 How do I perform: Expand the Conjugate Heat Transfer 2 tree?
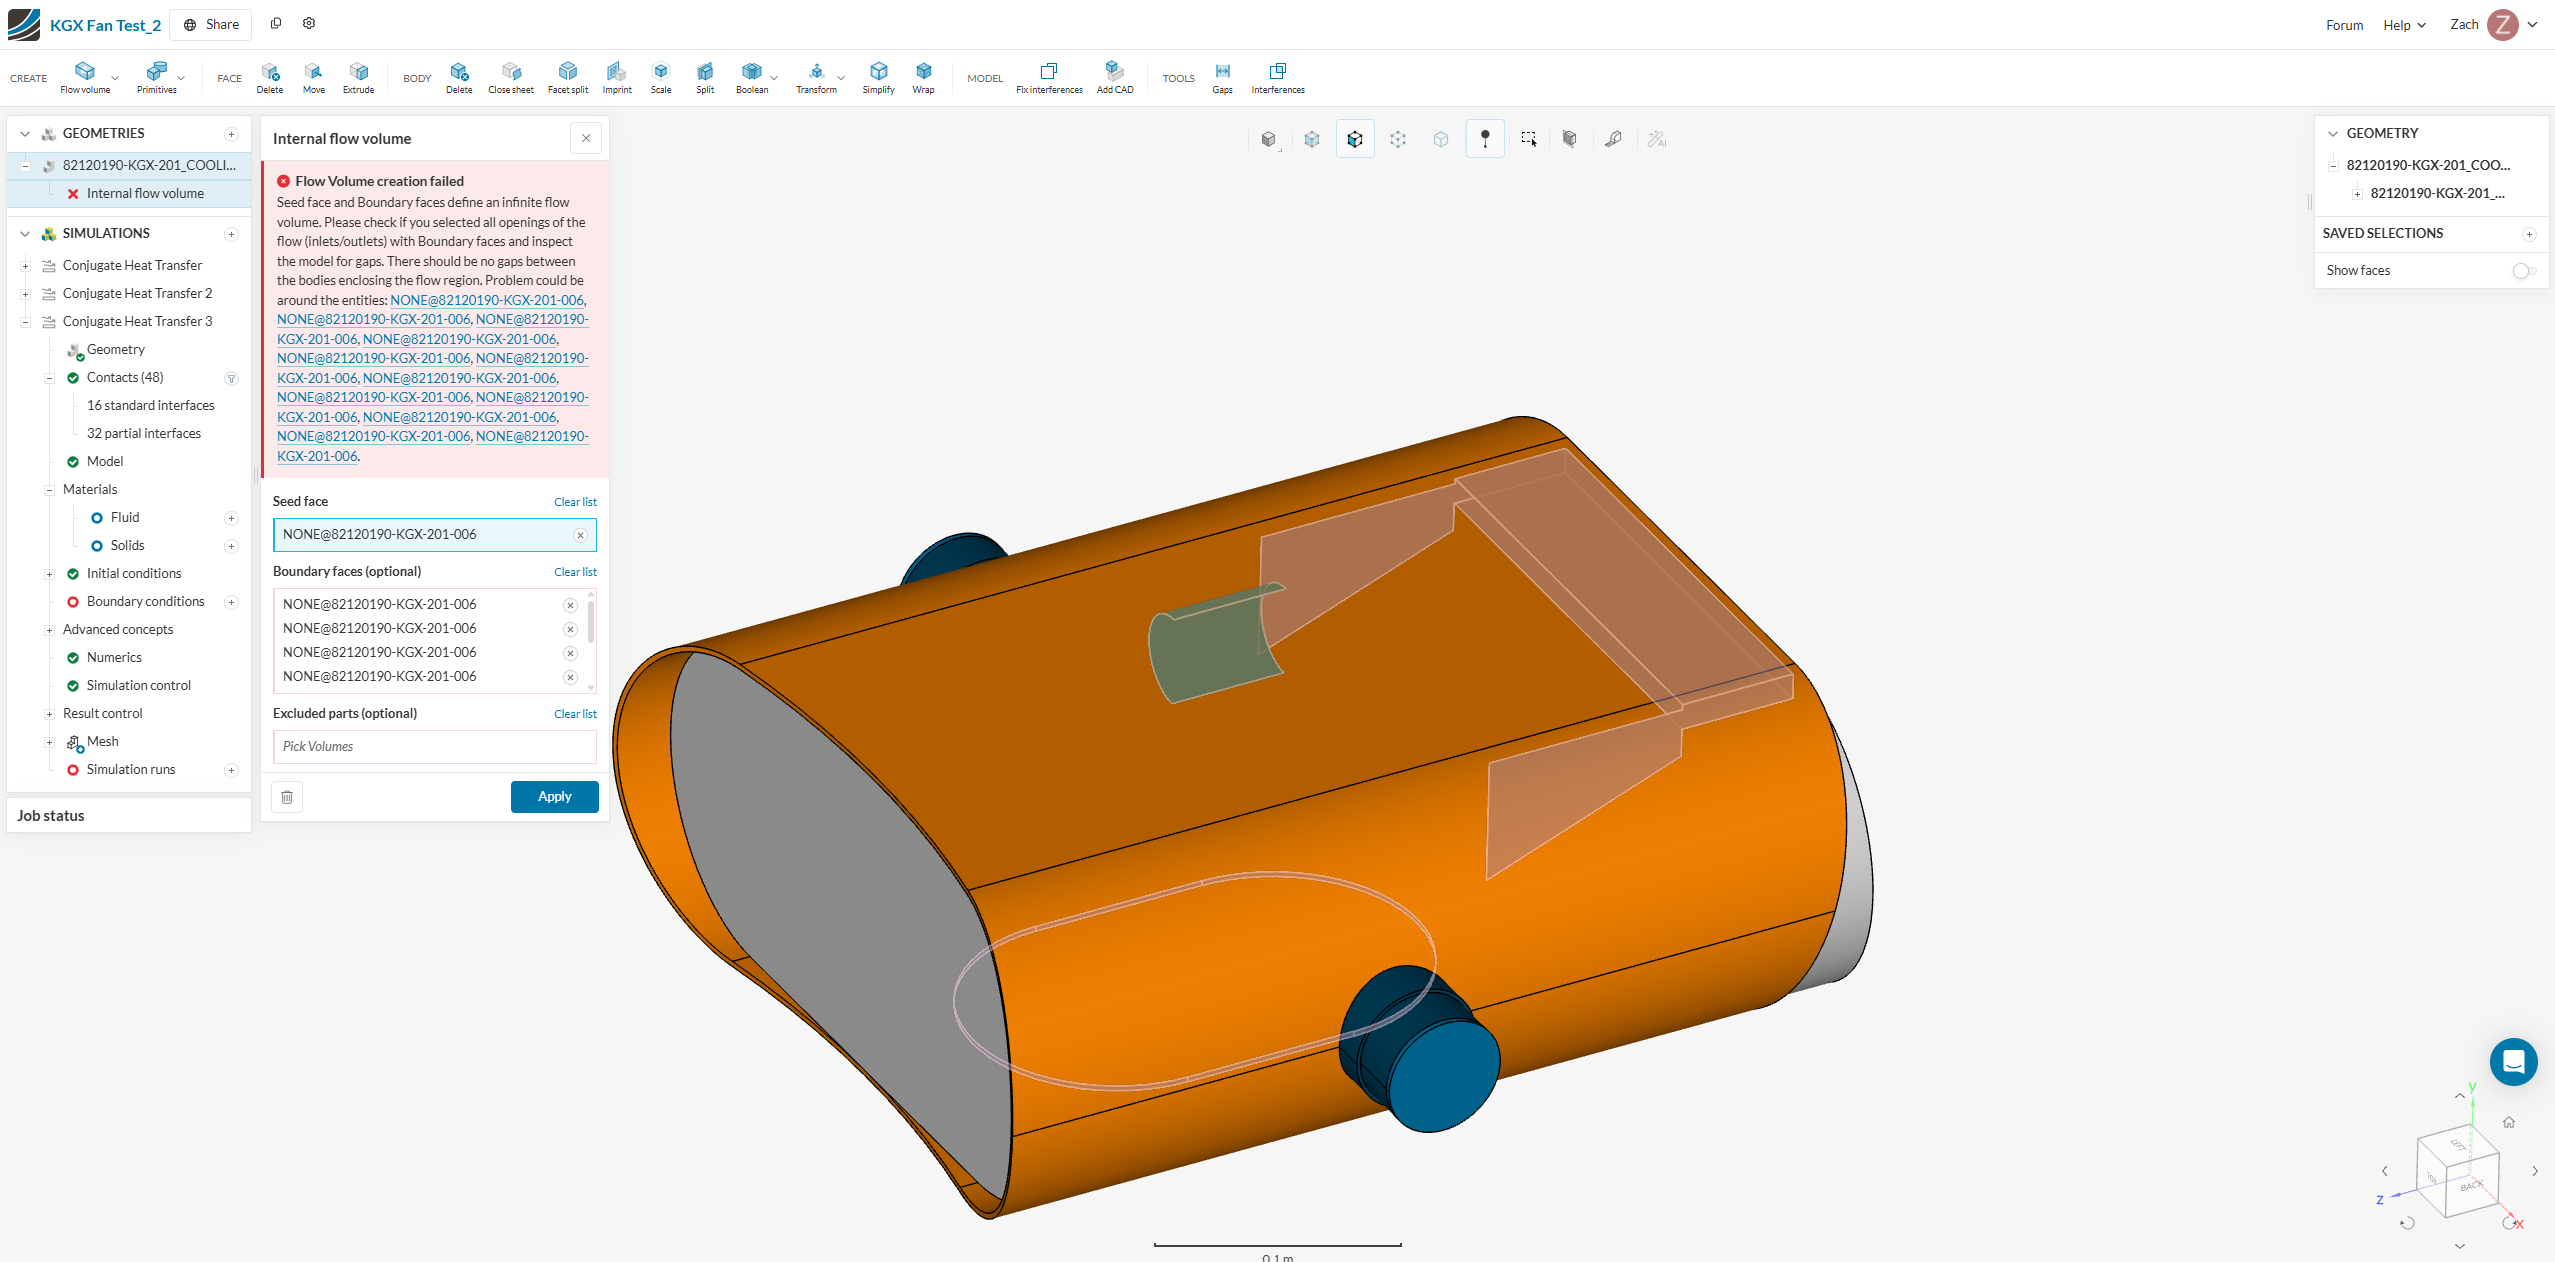point(25,294)
